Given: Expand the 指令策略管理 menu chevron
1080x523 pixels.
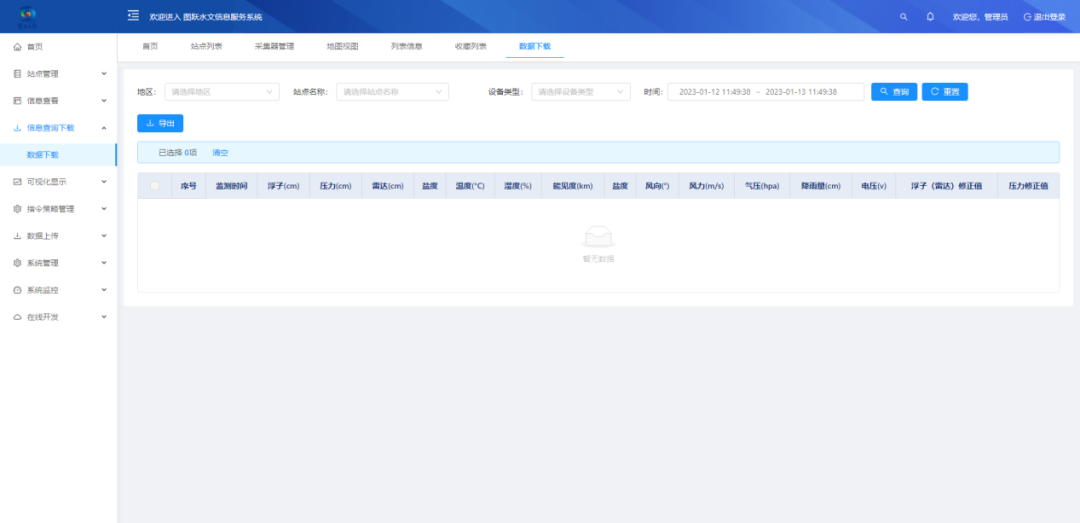Looking at the screenshot, I should click(104, 209).
